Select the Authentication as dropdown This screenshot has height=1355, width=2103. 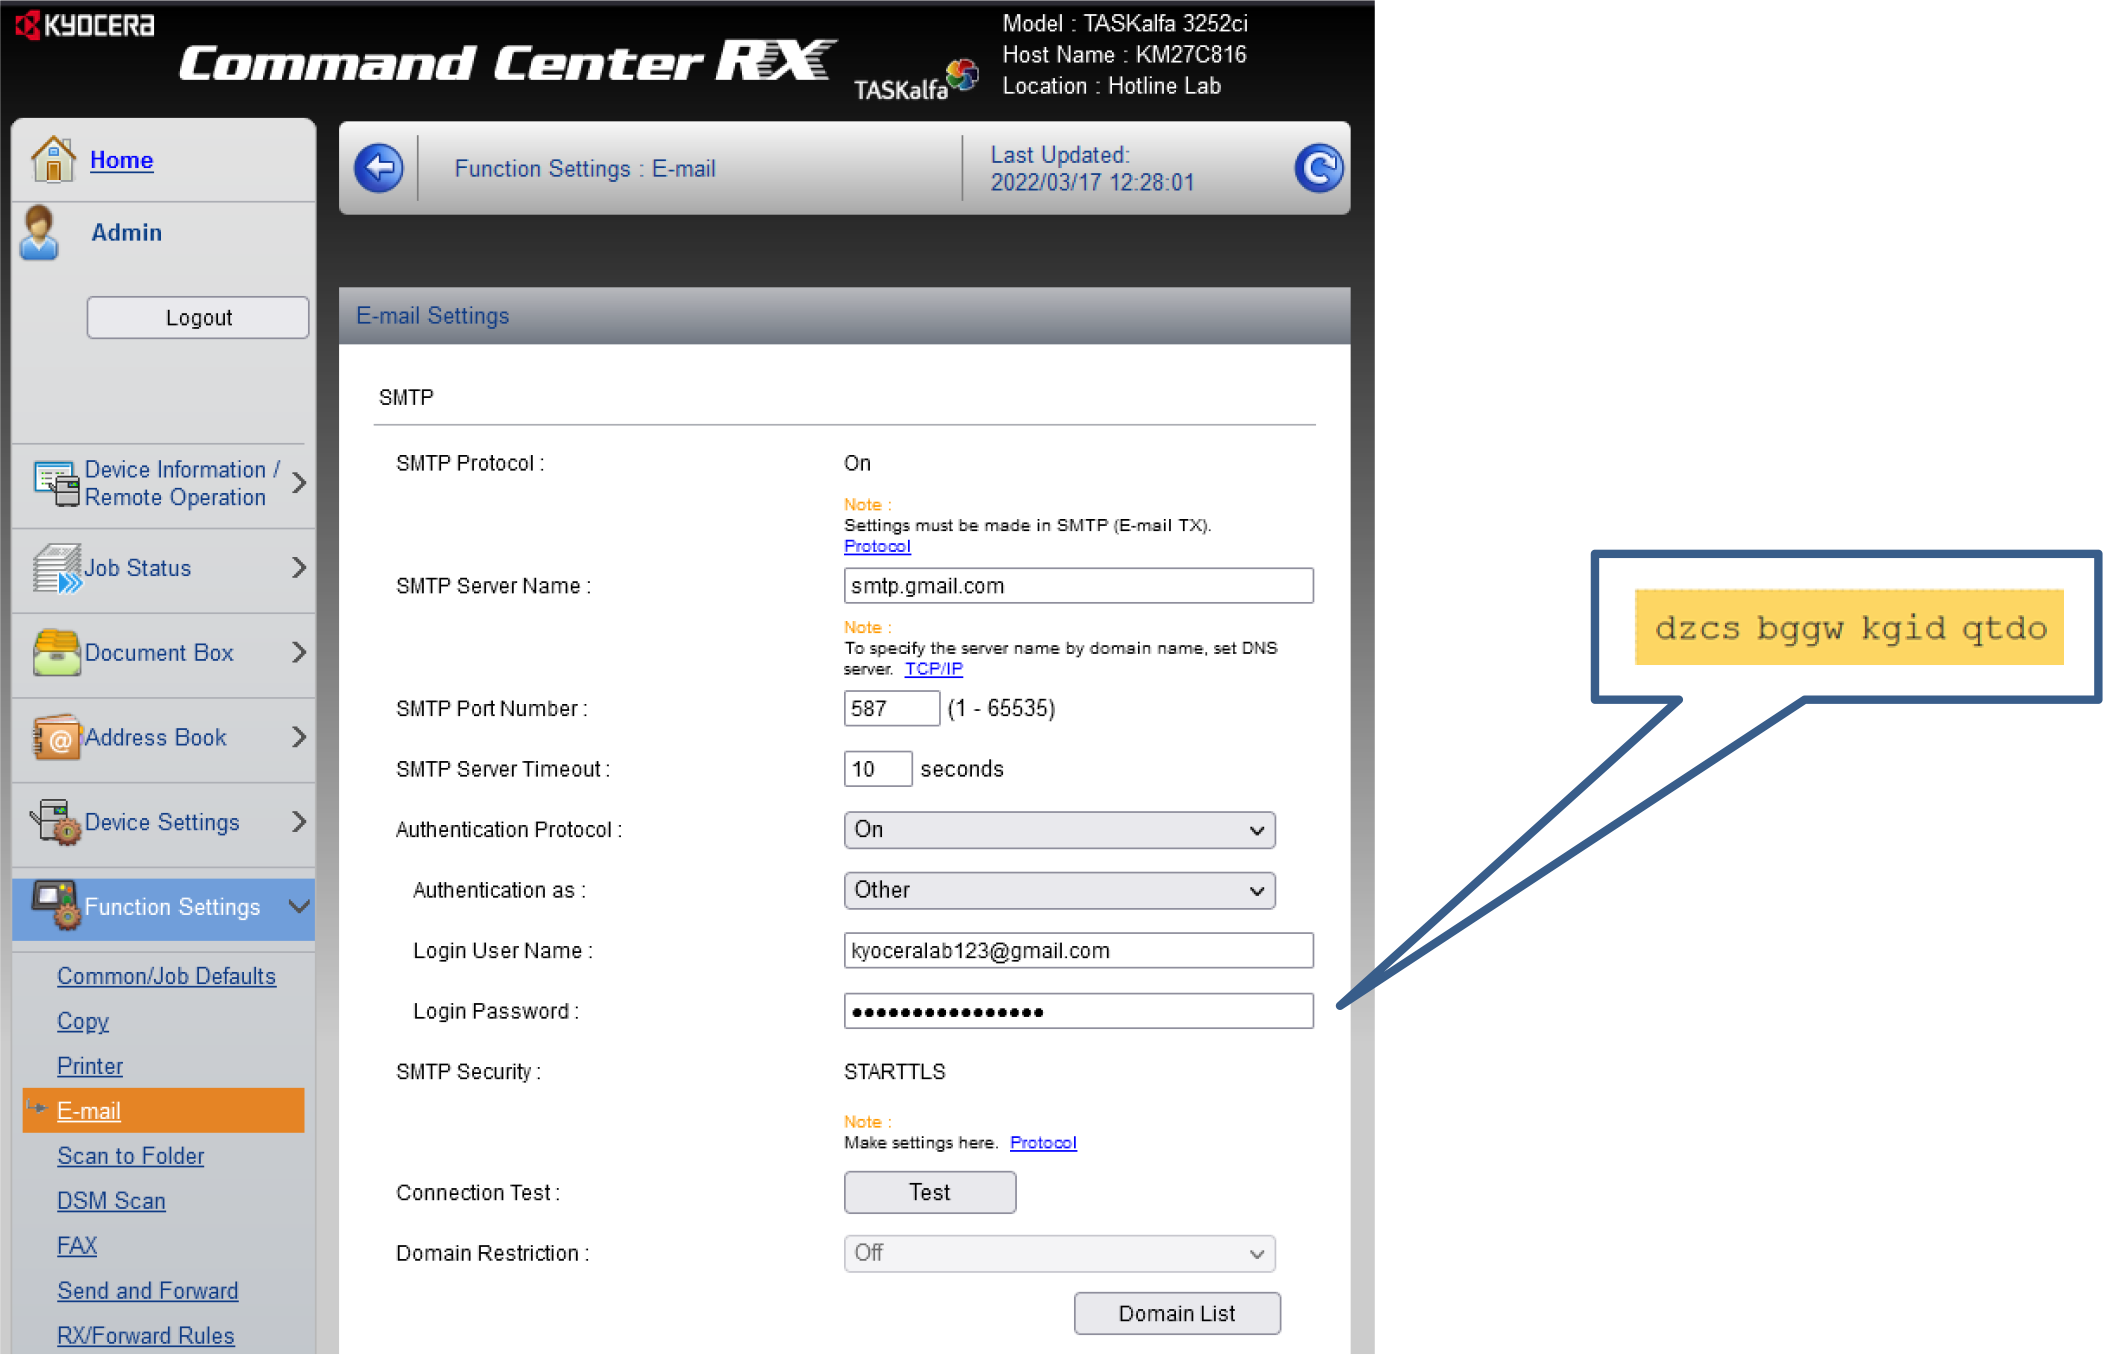point(1058,889)
